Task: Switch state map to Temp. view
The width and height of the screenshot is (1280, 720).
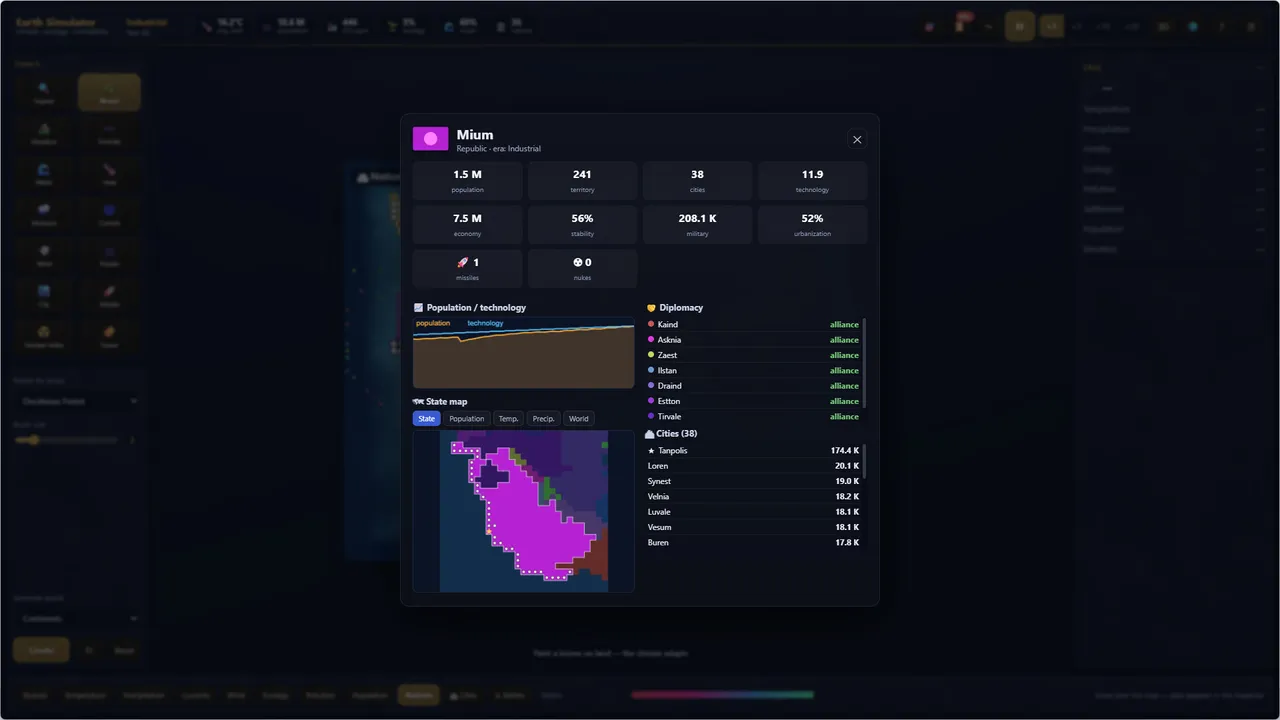Action: pos(509,419)
